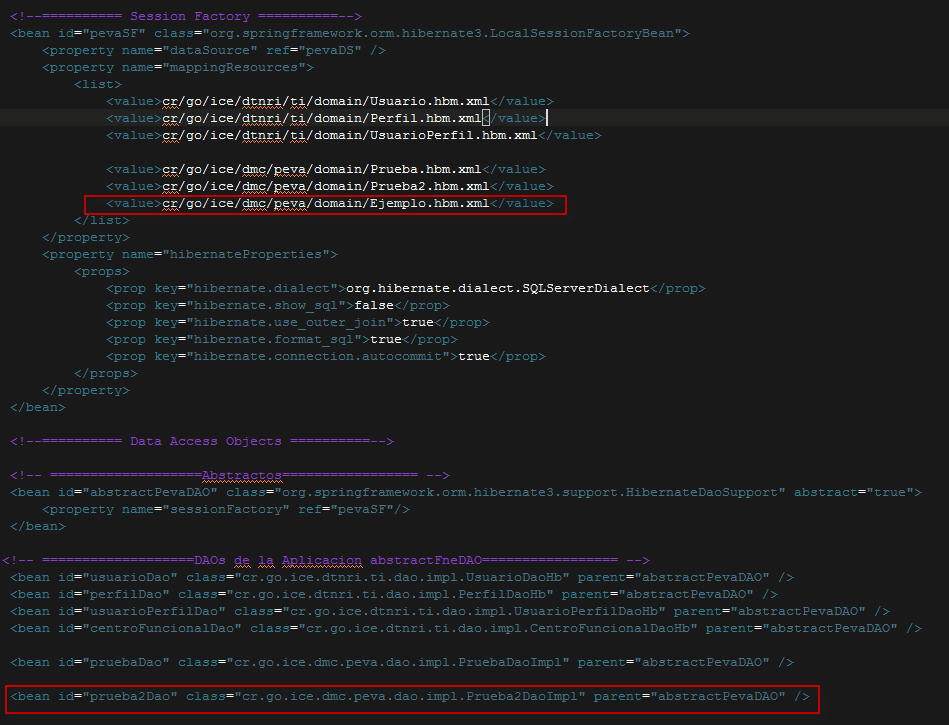The image size is (949, 725).
Task: Click the false value for hibernate.show_sql
Action: pos(374,304)
